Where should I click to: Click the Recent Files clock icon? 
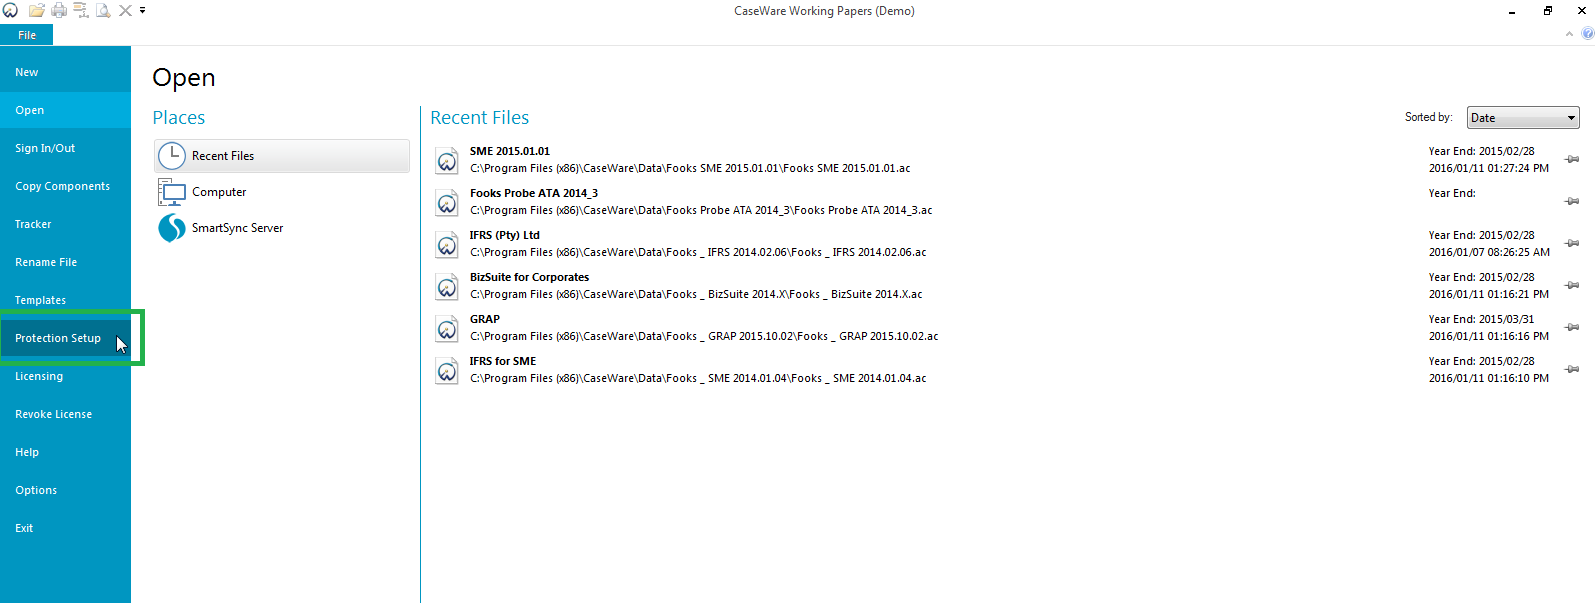[x=172, y=156]
